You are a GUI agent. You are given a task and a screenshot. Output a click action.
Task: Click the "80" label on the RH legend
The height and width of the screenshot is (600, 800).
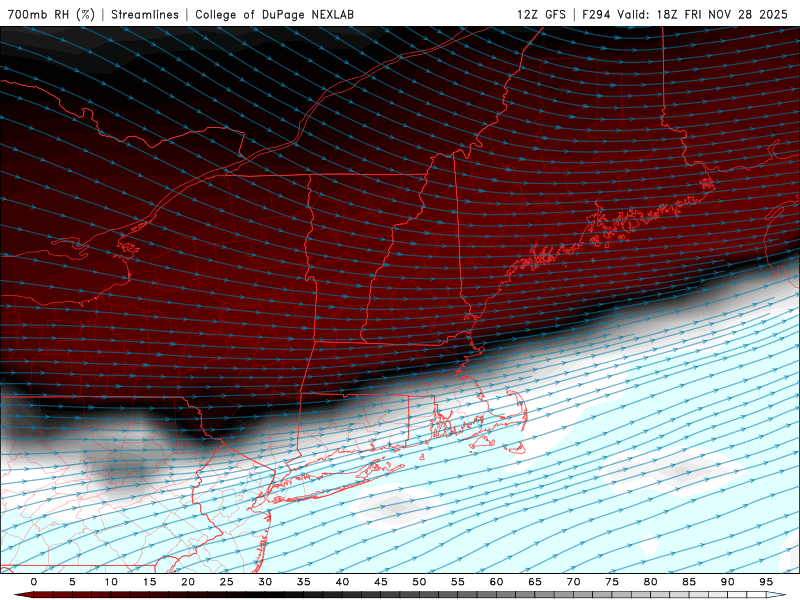tap(650, 582)
